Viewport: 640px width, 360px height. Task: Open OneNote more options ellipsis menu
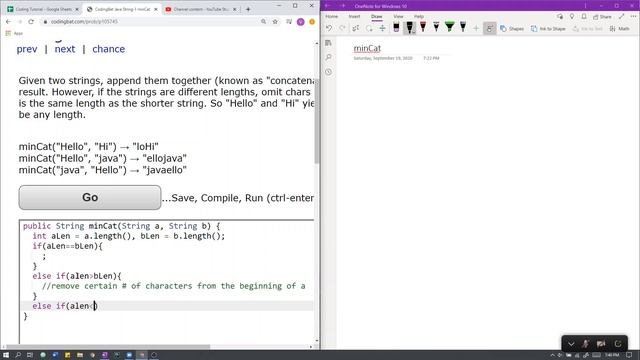click(633, 16)
